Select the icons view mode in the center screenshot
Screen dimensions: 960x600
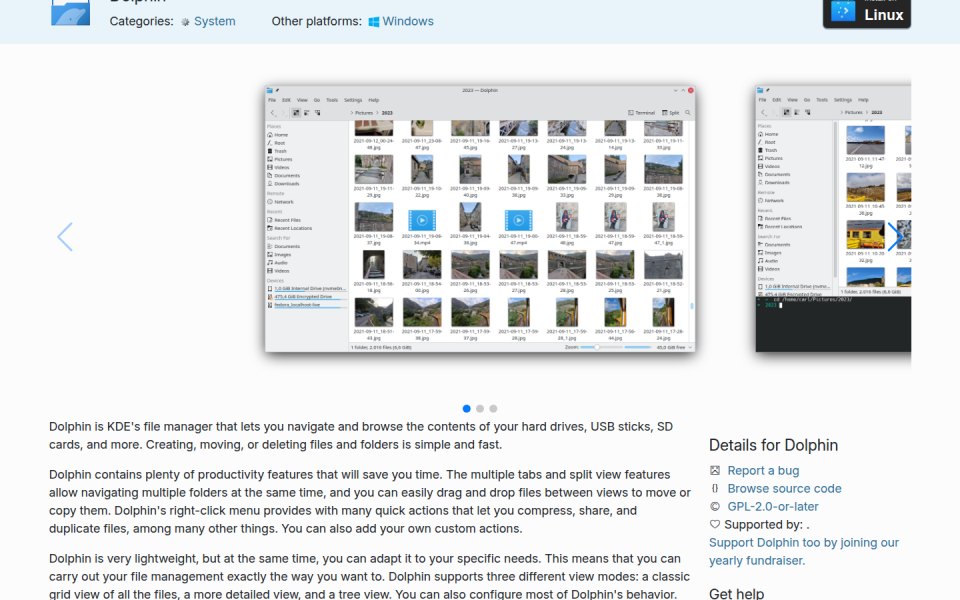coord(296,113)
